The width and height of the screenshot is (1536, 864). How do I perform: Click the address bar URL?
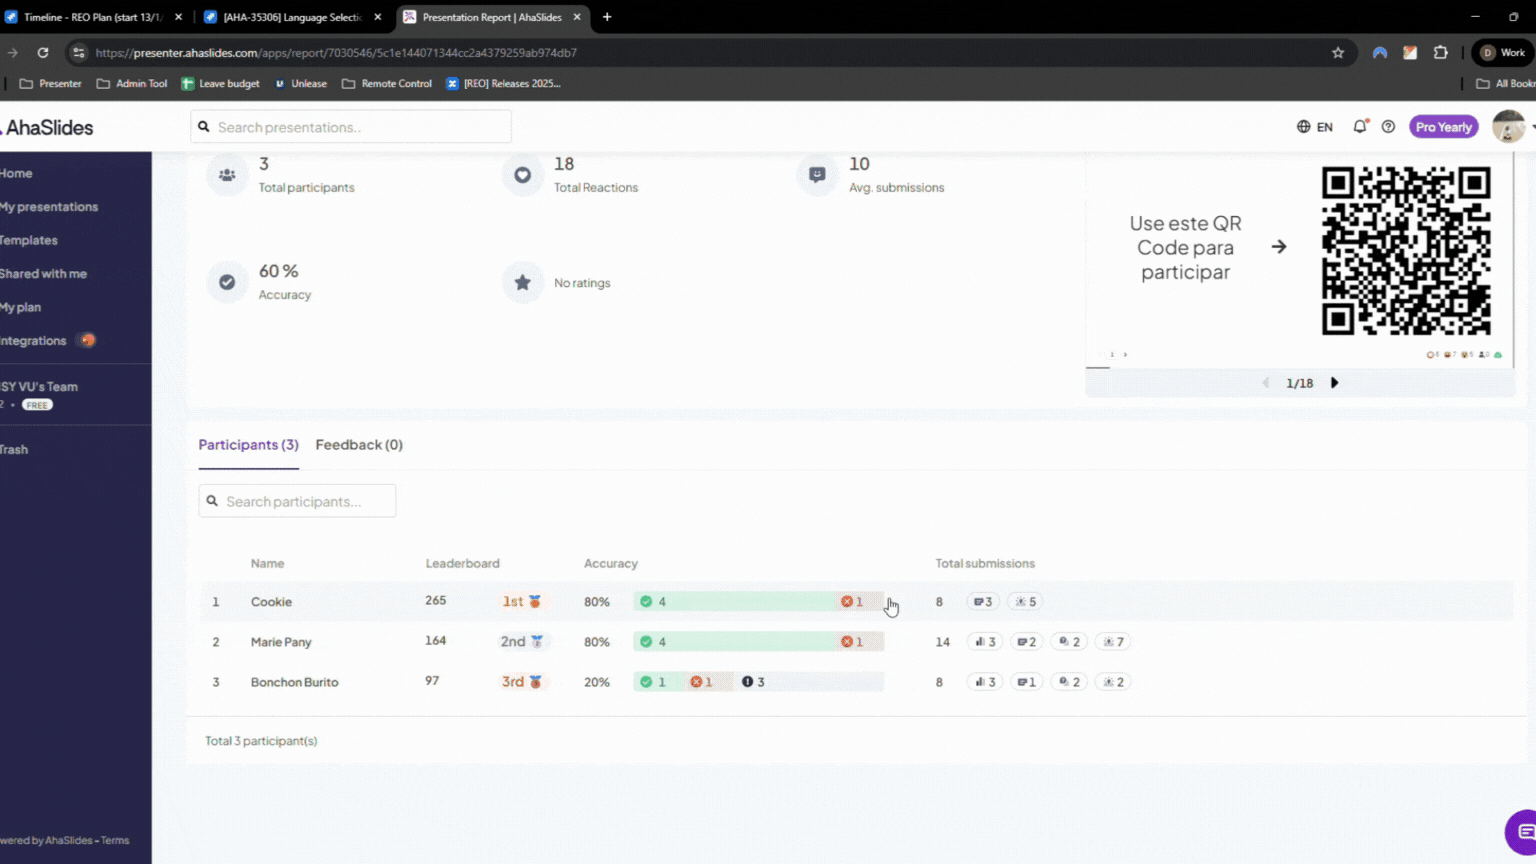[336, 53]
